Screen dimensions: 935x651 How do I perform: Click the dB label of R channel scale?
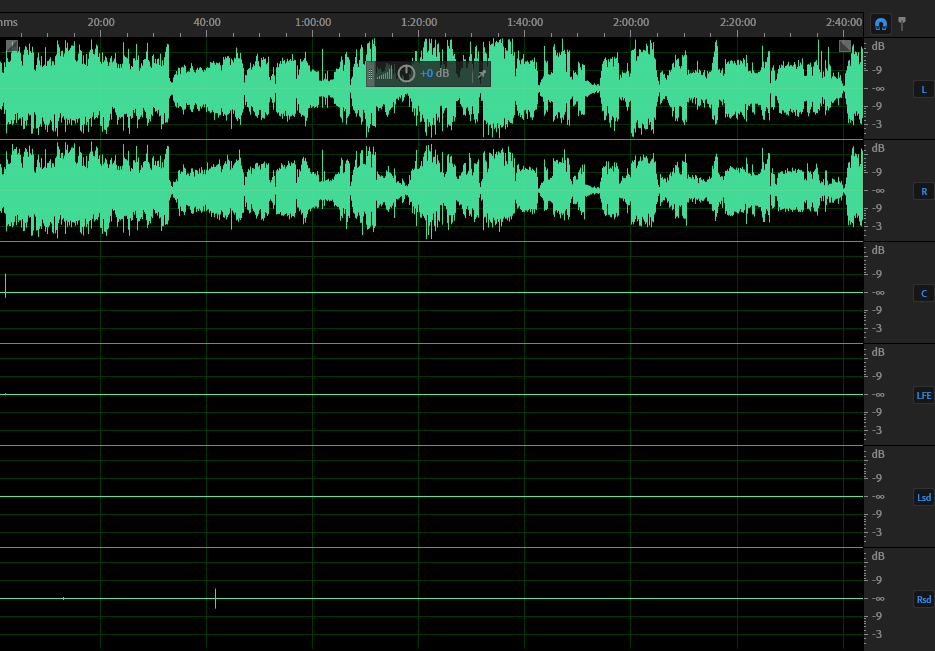coord(878,148)
